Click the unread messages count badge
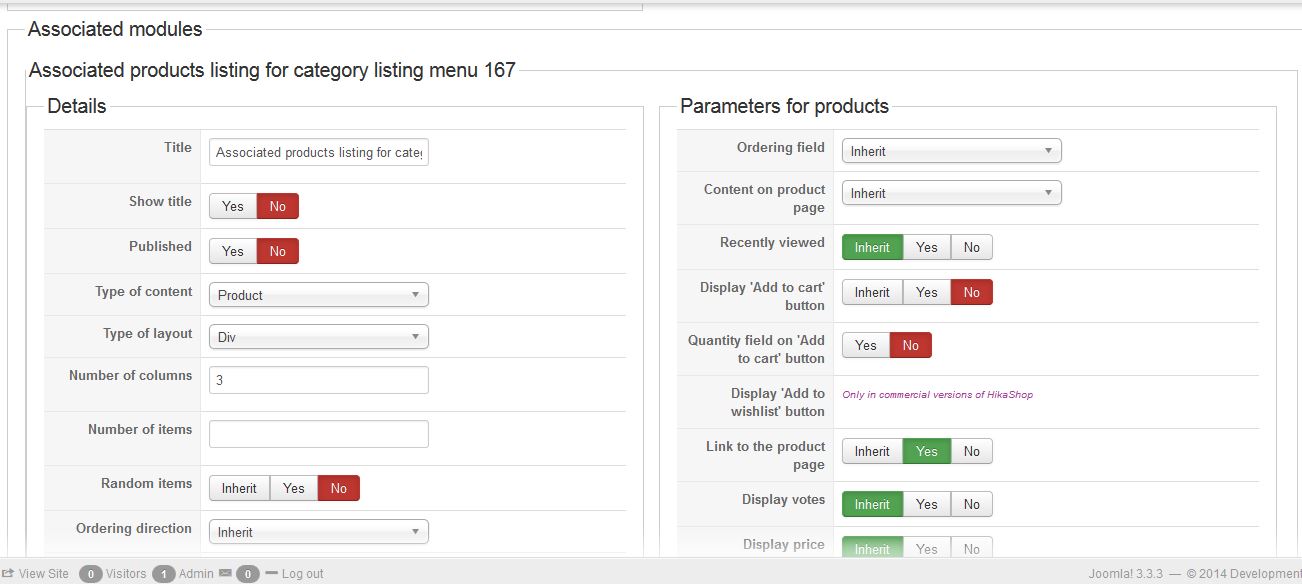 [247, 574]
